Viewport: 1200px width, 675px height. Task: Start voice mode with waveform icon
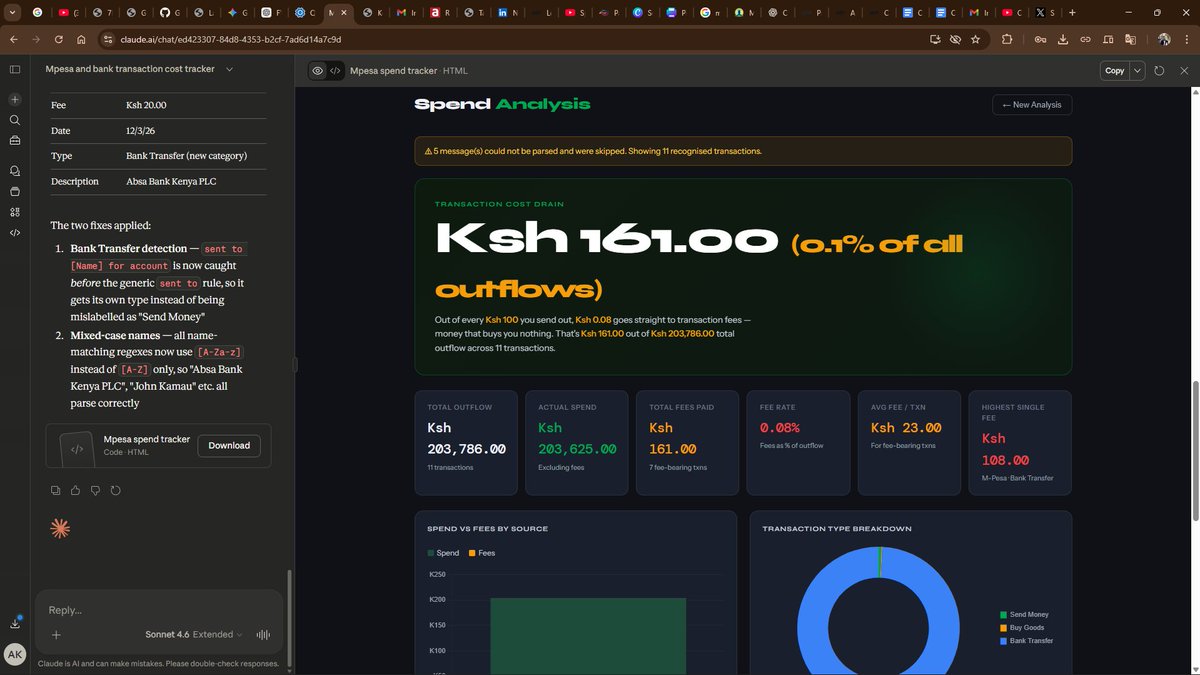[264, 634]
